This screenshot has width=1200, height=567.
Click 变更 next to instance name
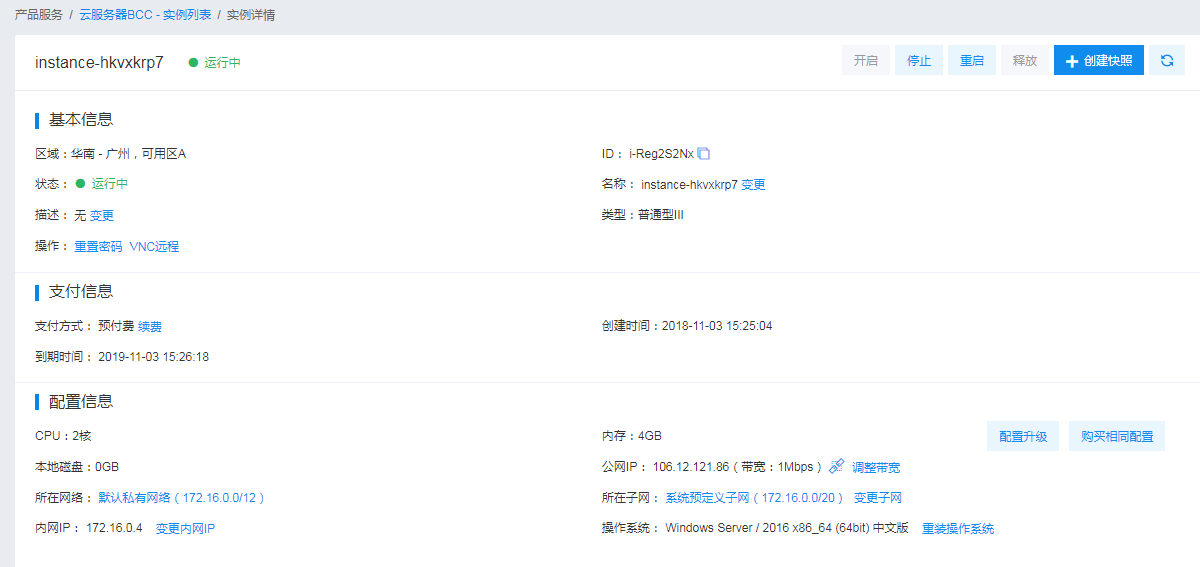pos(753,185)
